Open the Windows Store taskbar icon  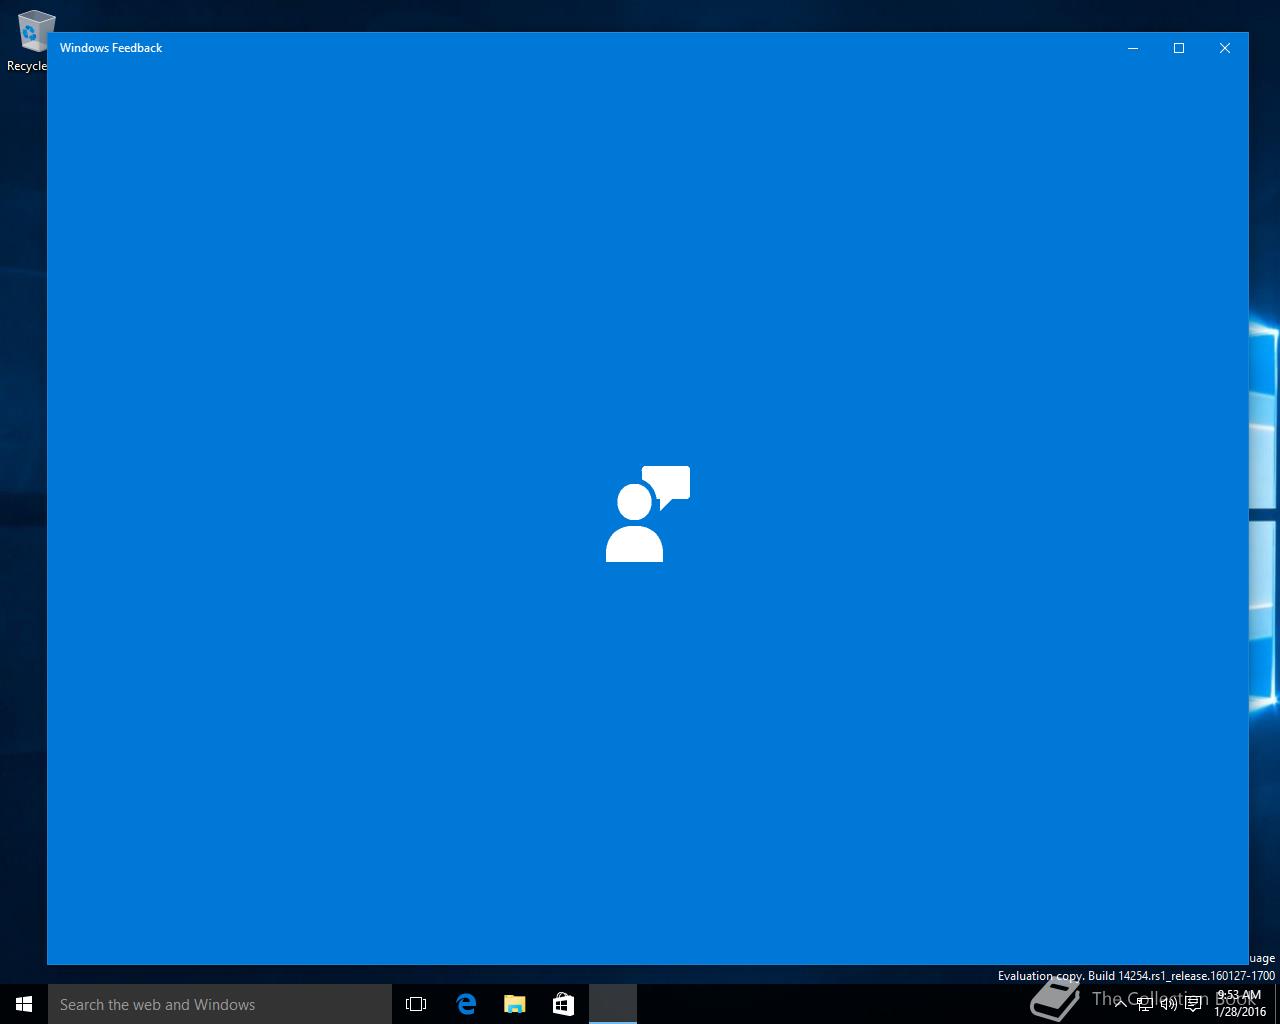[x=563, y=1004]
